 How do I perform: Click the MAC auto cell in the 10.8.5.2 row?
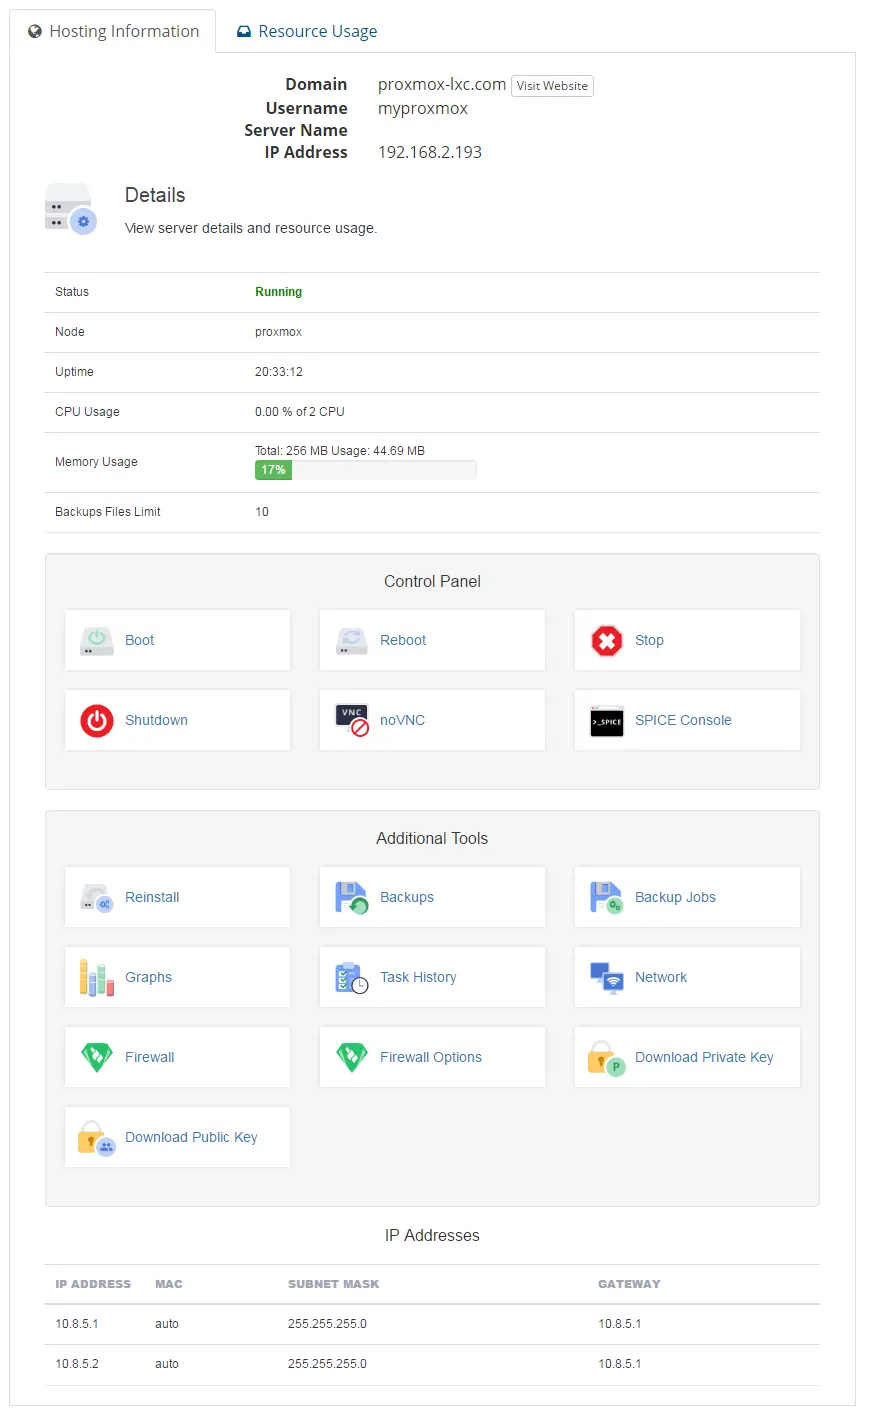pyautogui.click(x=167, y=1364)
